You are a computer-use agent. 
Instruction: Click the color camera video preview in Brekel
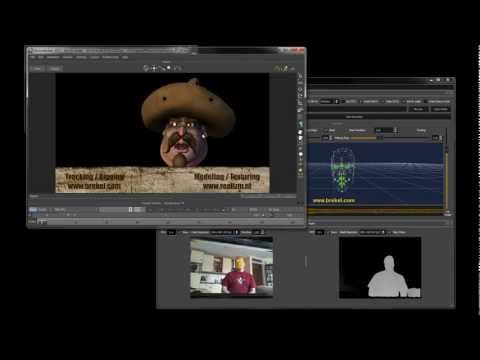pos(231,267)
